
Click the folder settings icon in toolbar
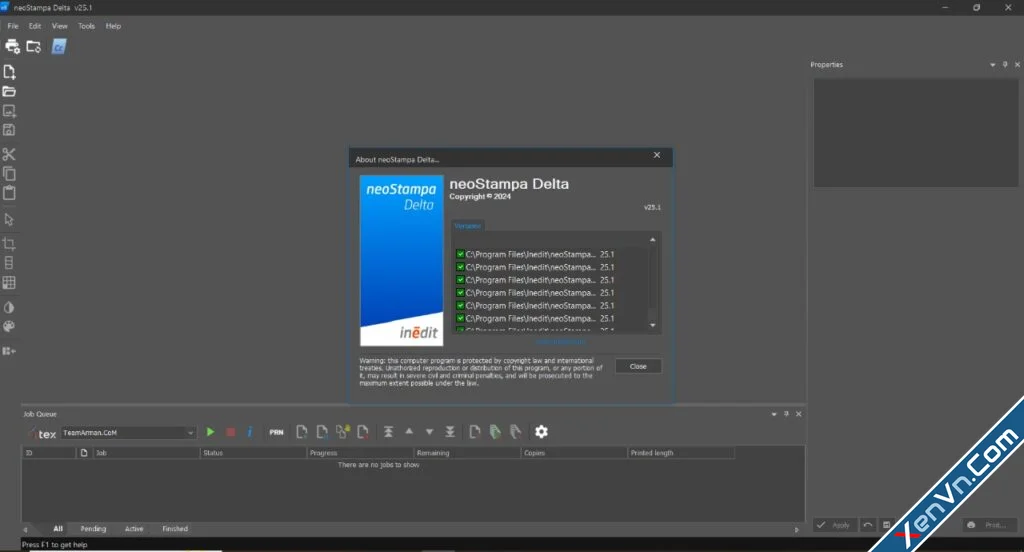coord(33,46)
